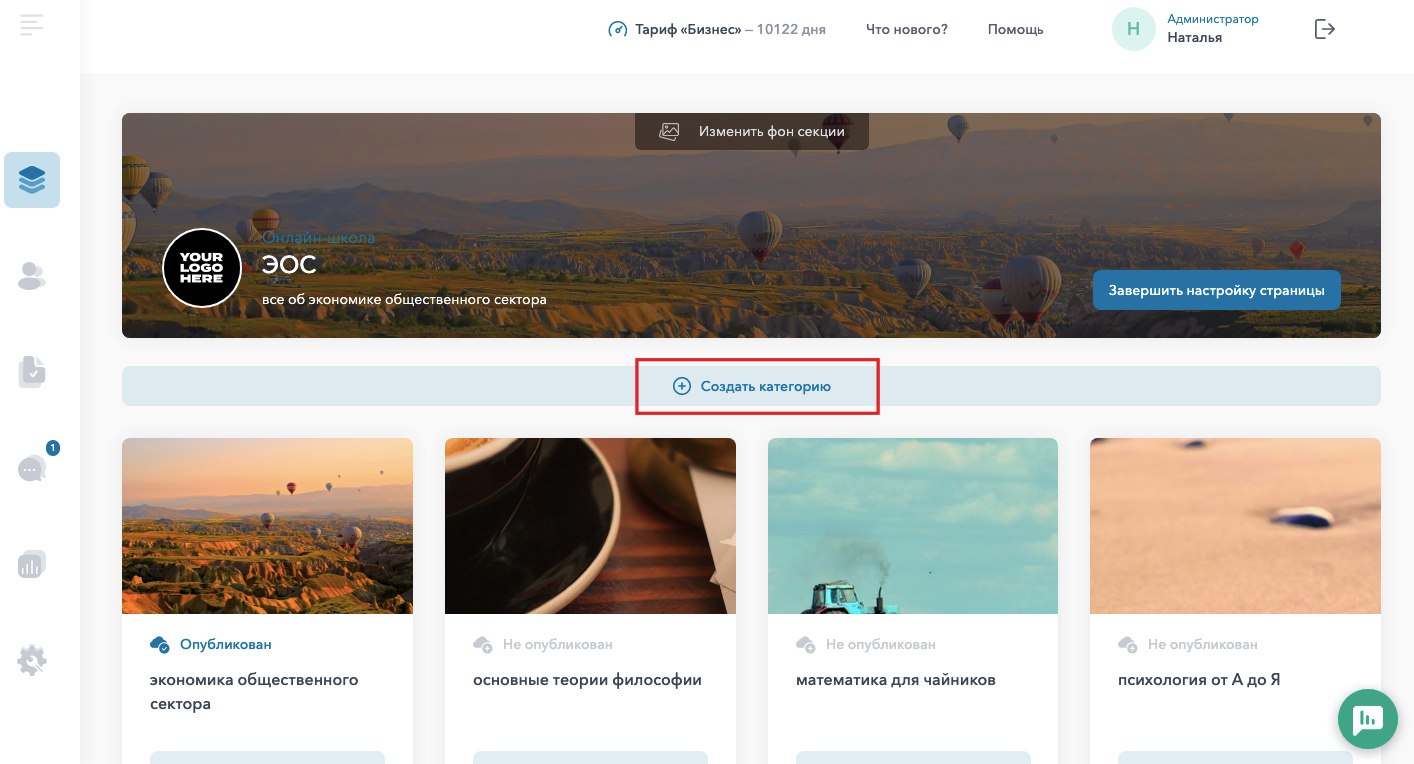Screen dimensions: 1414x764
Task: Open the courses layers sidebar icon
Action: tap(32, 180)
